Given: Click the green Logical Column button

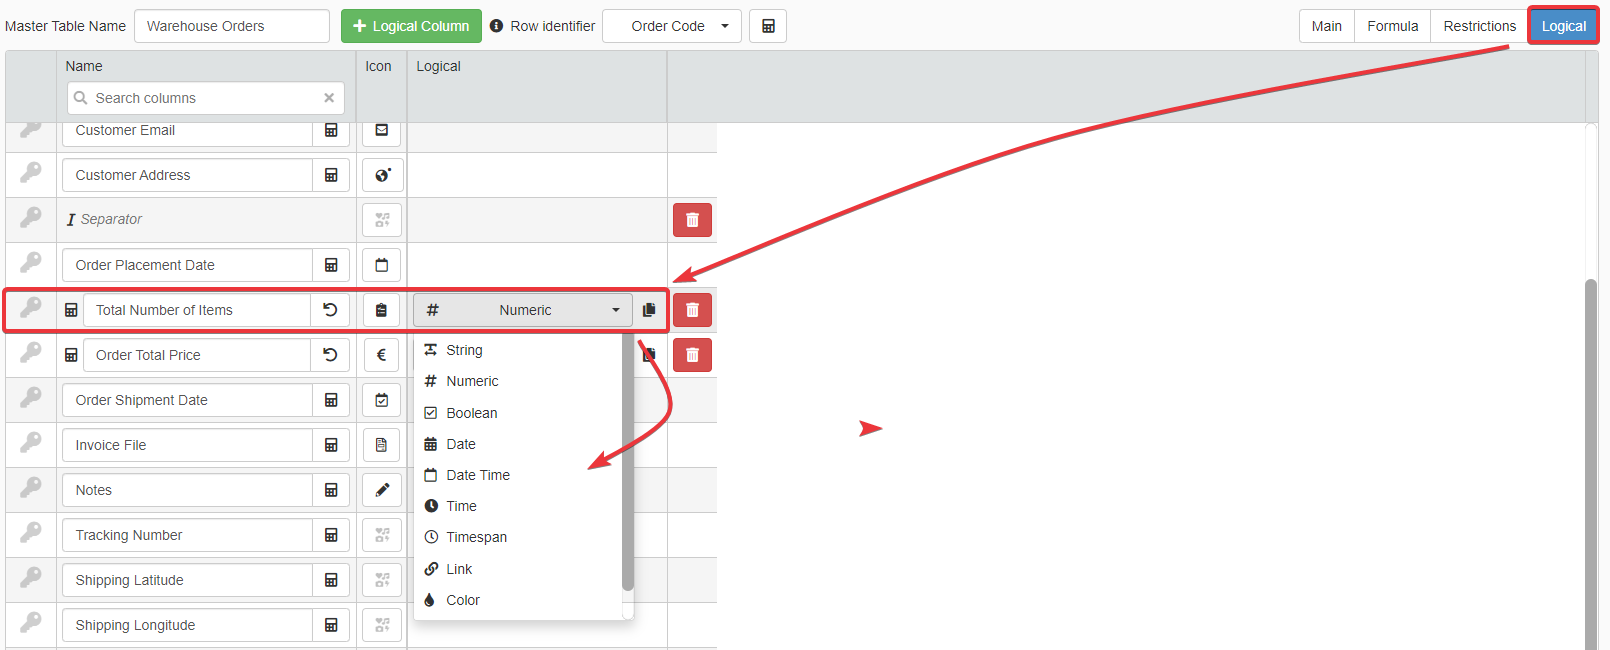Looking at the screenshot, I should 411,26.
